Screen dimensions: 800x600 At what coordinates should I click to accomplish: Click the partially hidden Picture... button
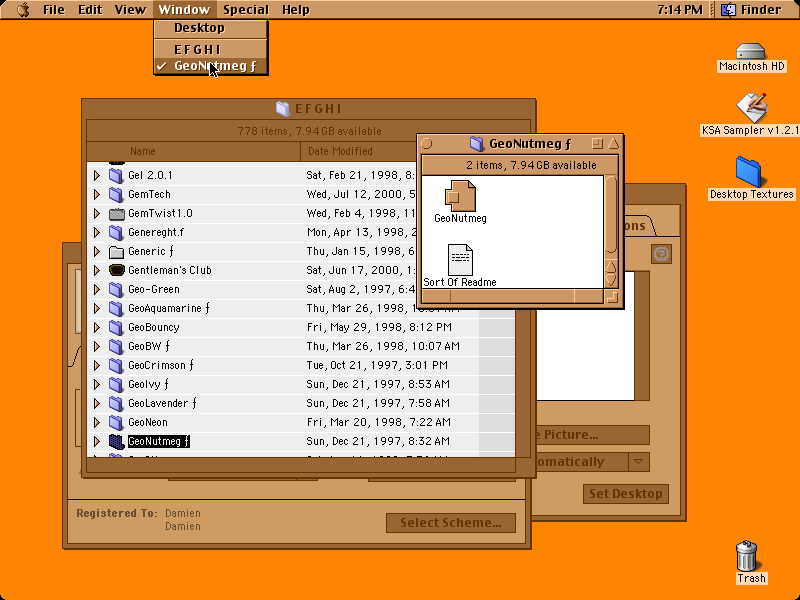593,435
